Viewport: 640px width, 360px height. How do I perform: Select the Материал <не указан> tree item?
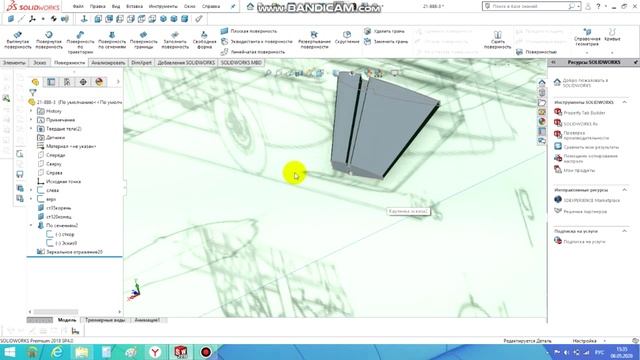67,147
